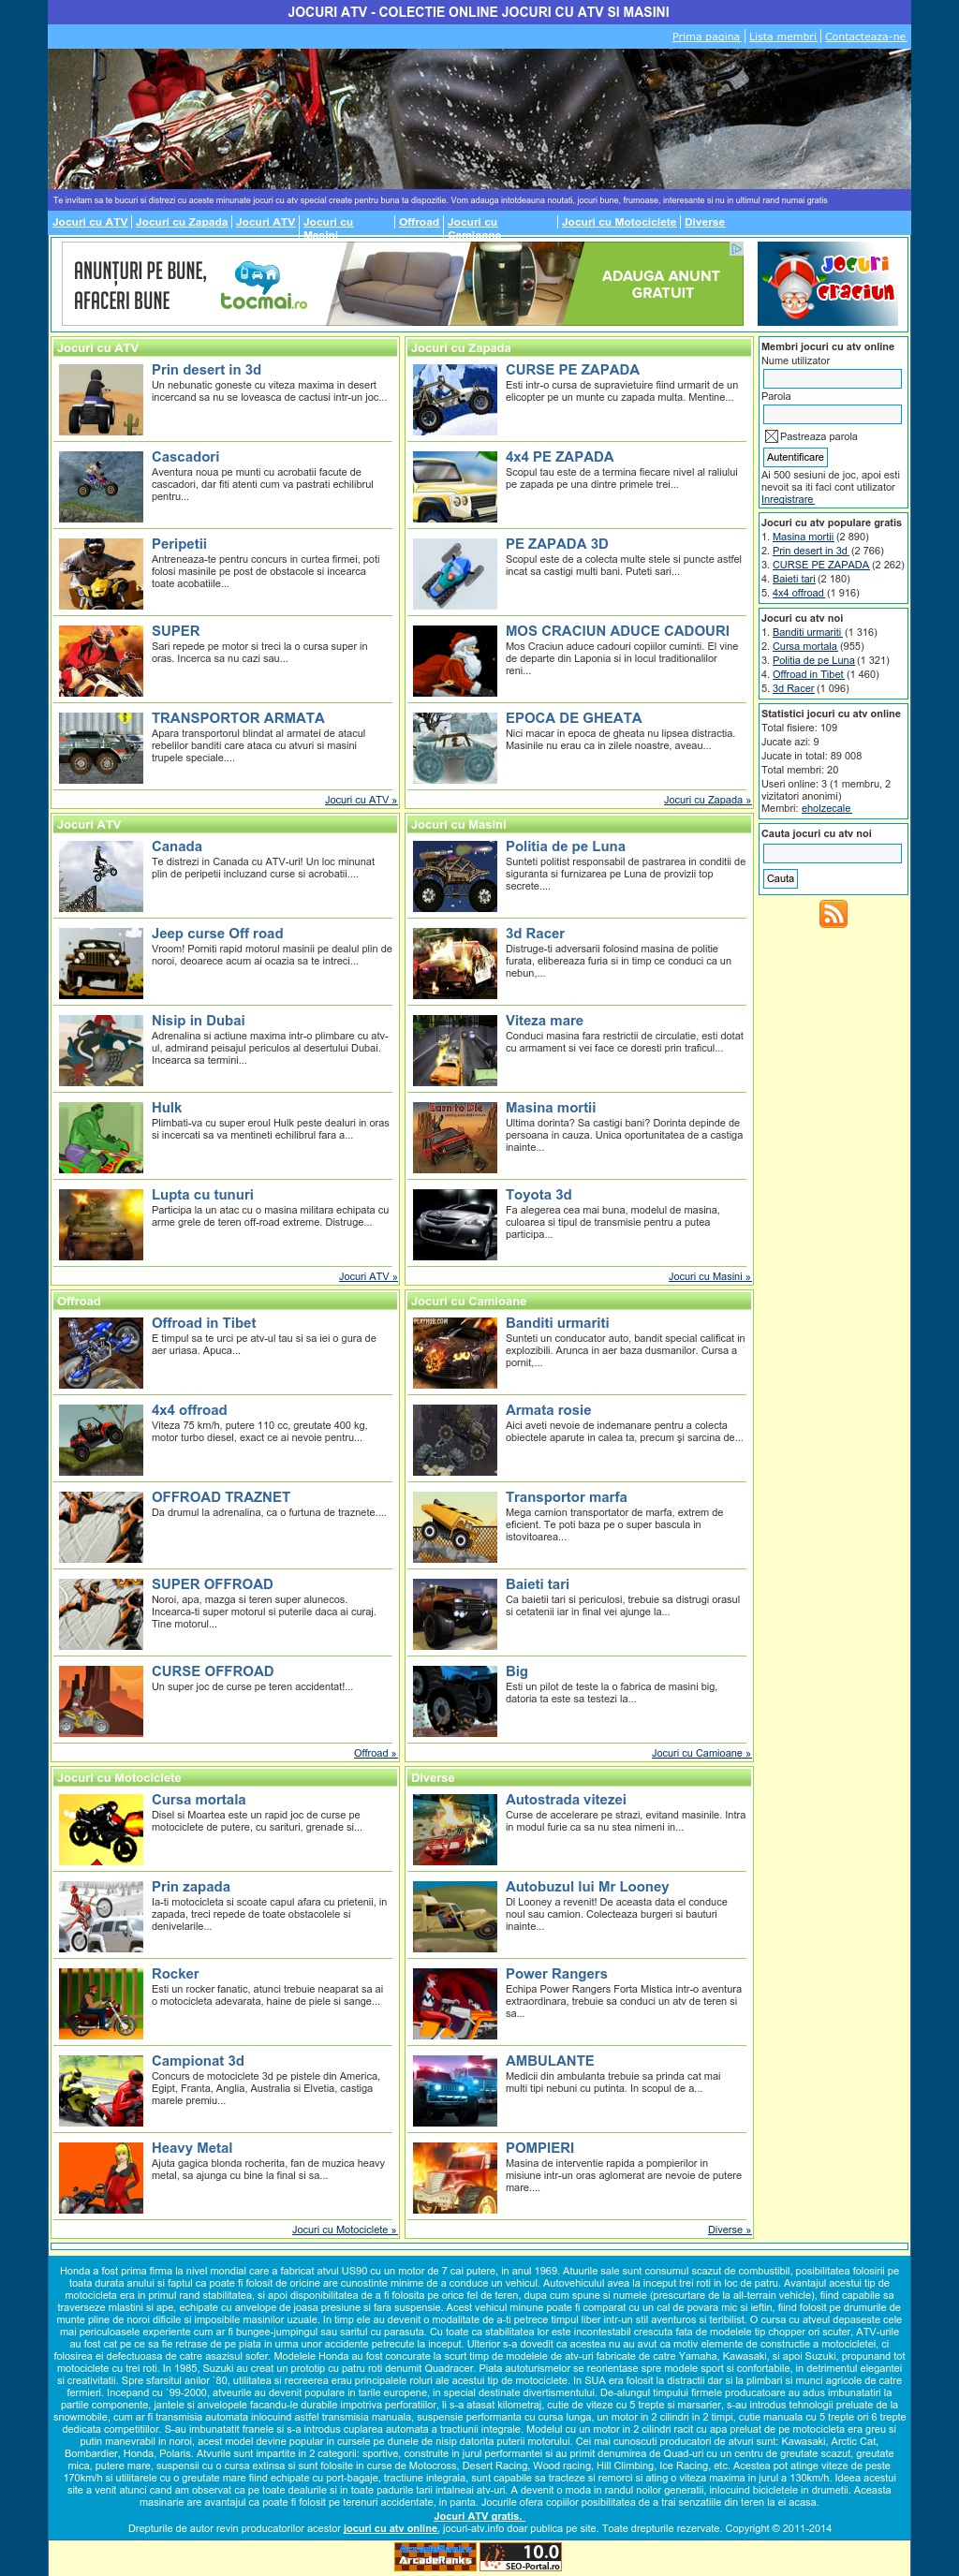Screen dimensions: 959x2576
Task: Click ADAUGA ANUNT GRATUIT ad button
Action: point(661,284)
